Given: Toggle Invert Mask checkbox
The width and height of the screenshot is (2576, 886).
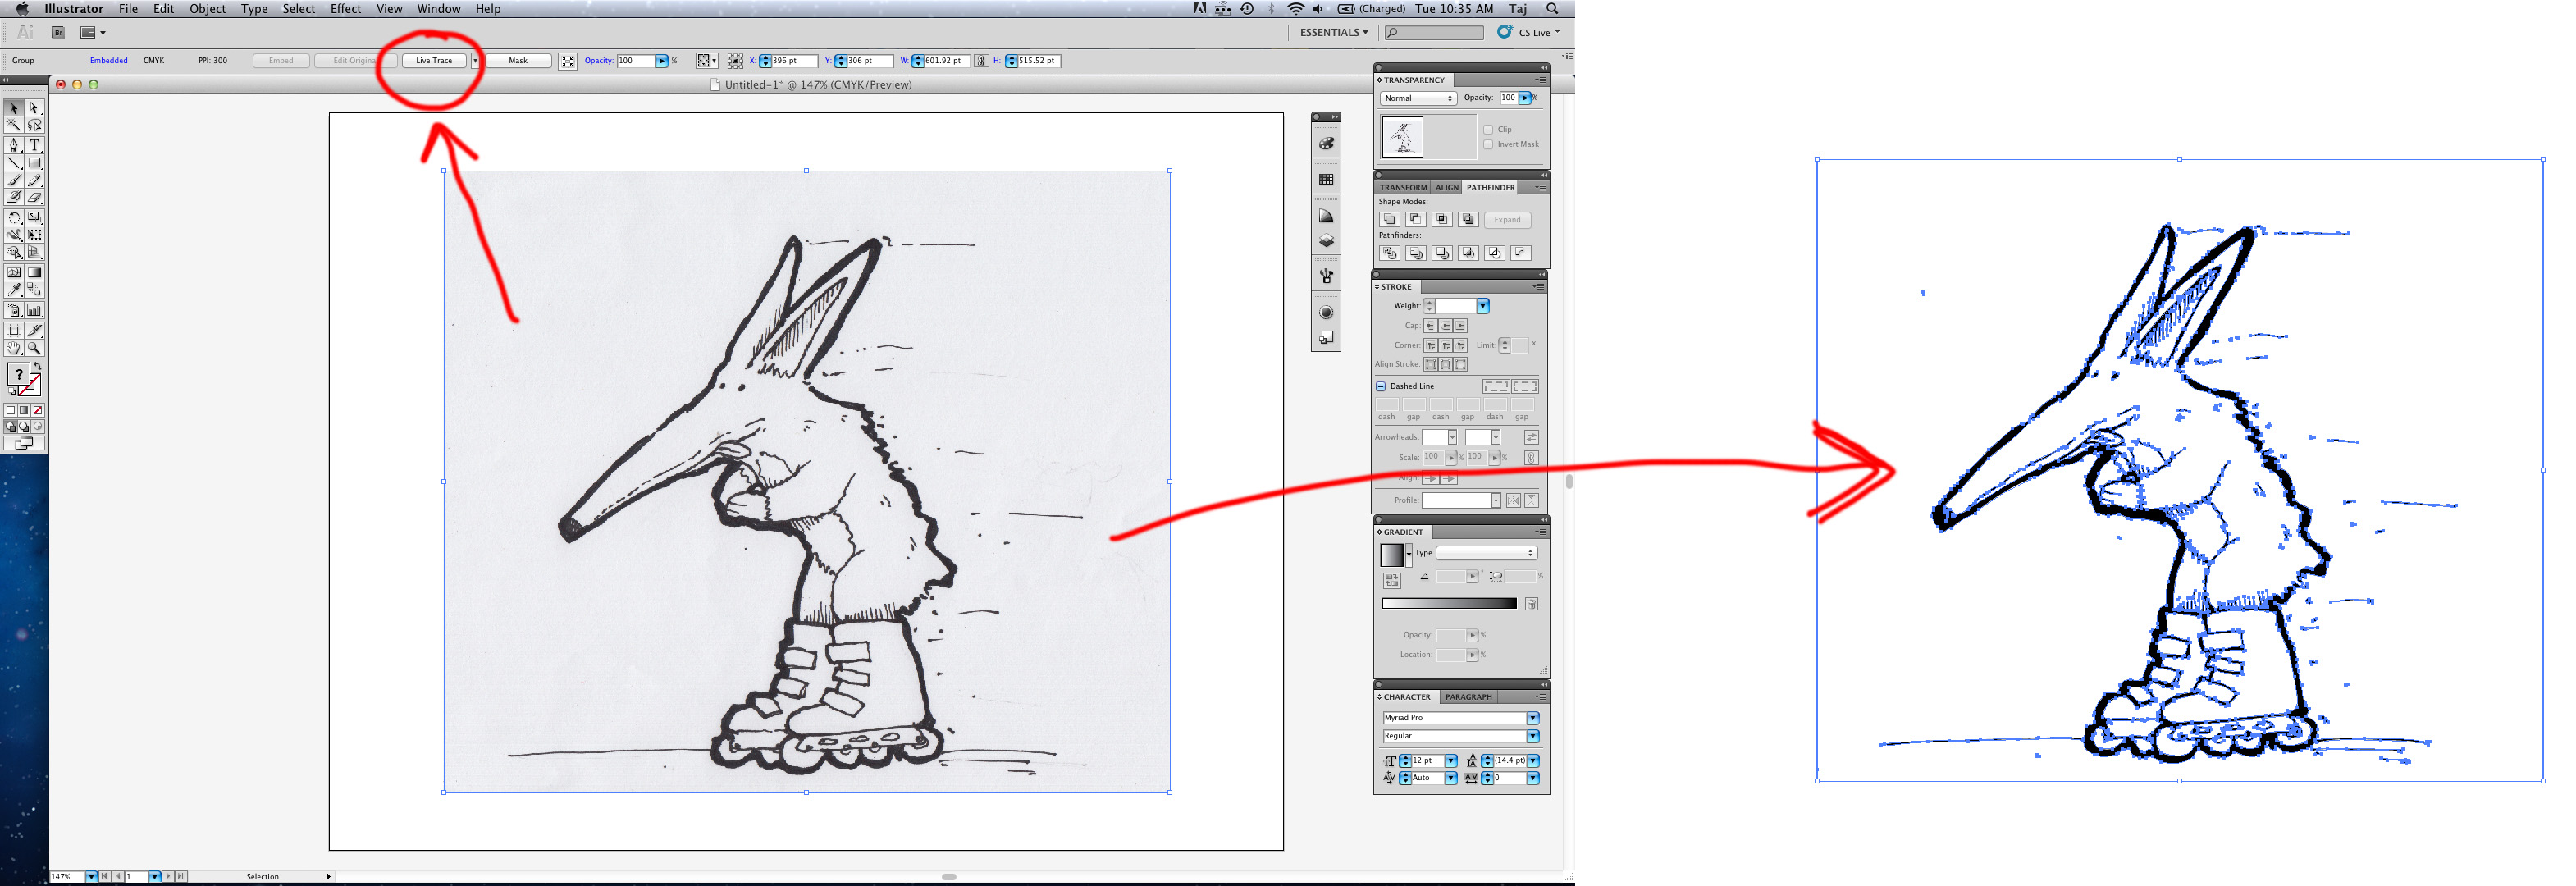Looking at the screenshot, I should 1488,145.
